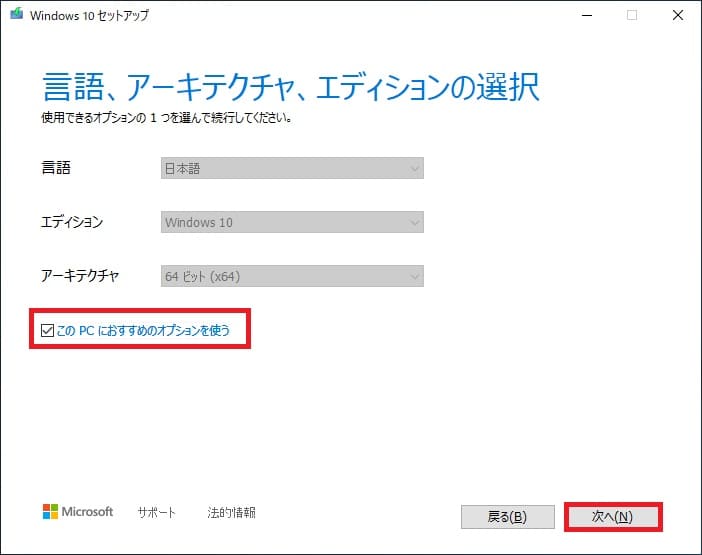702x555 pixels.
Task: Click the Microsoft wordmark text
Action: (x=88, y=512)
